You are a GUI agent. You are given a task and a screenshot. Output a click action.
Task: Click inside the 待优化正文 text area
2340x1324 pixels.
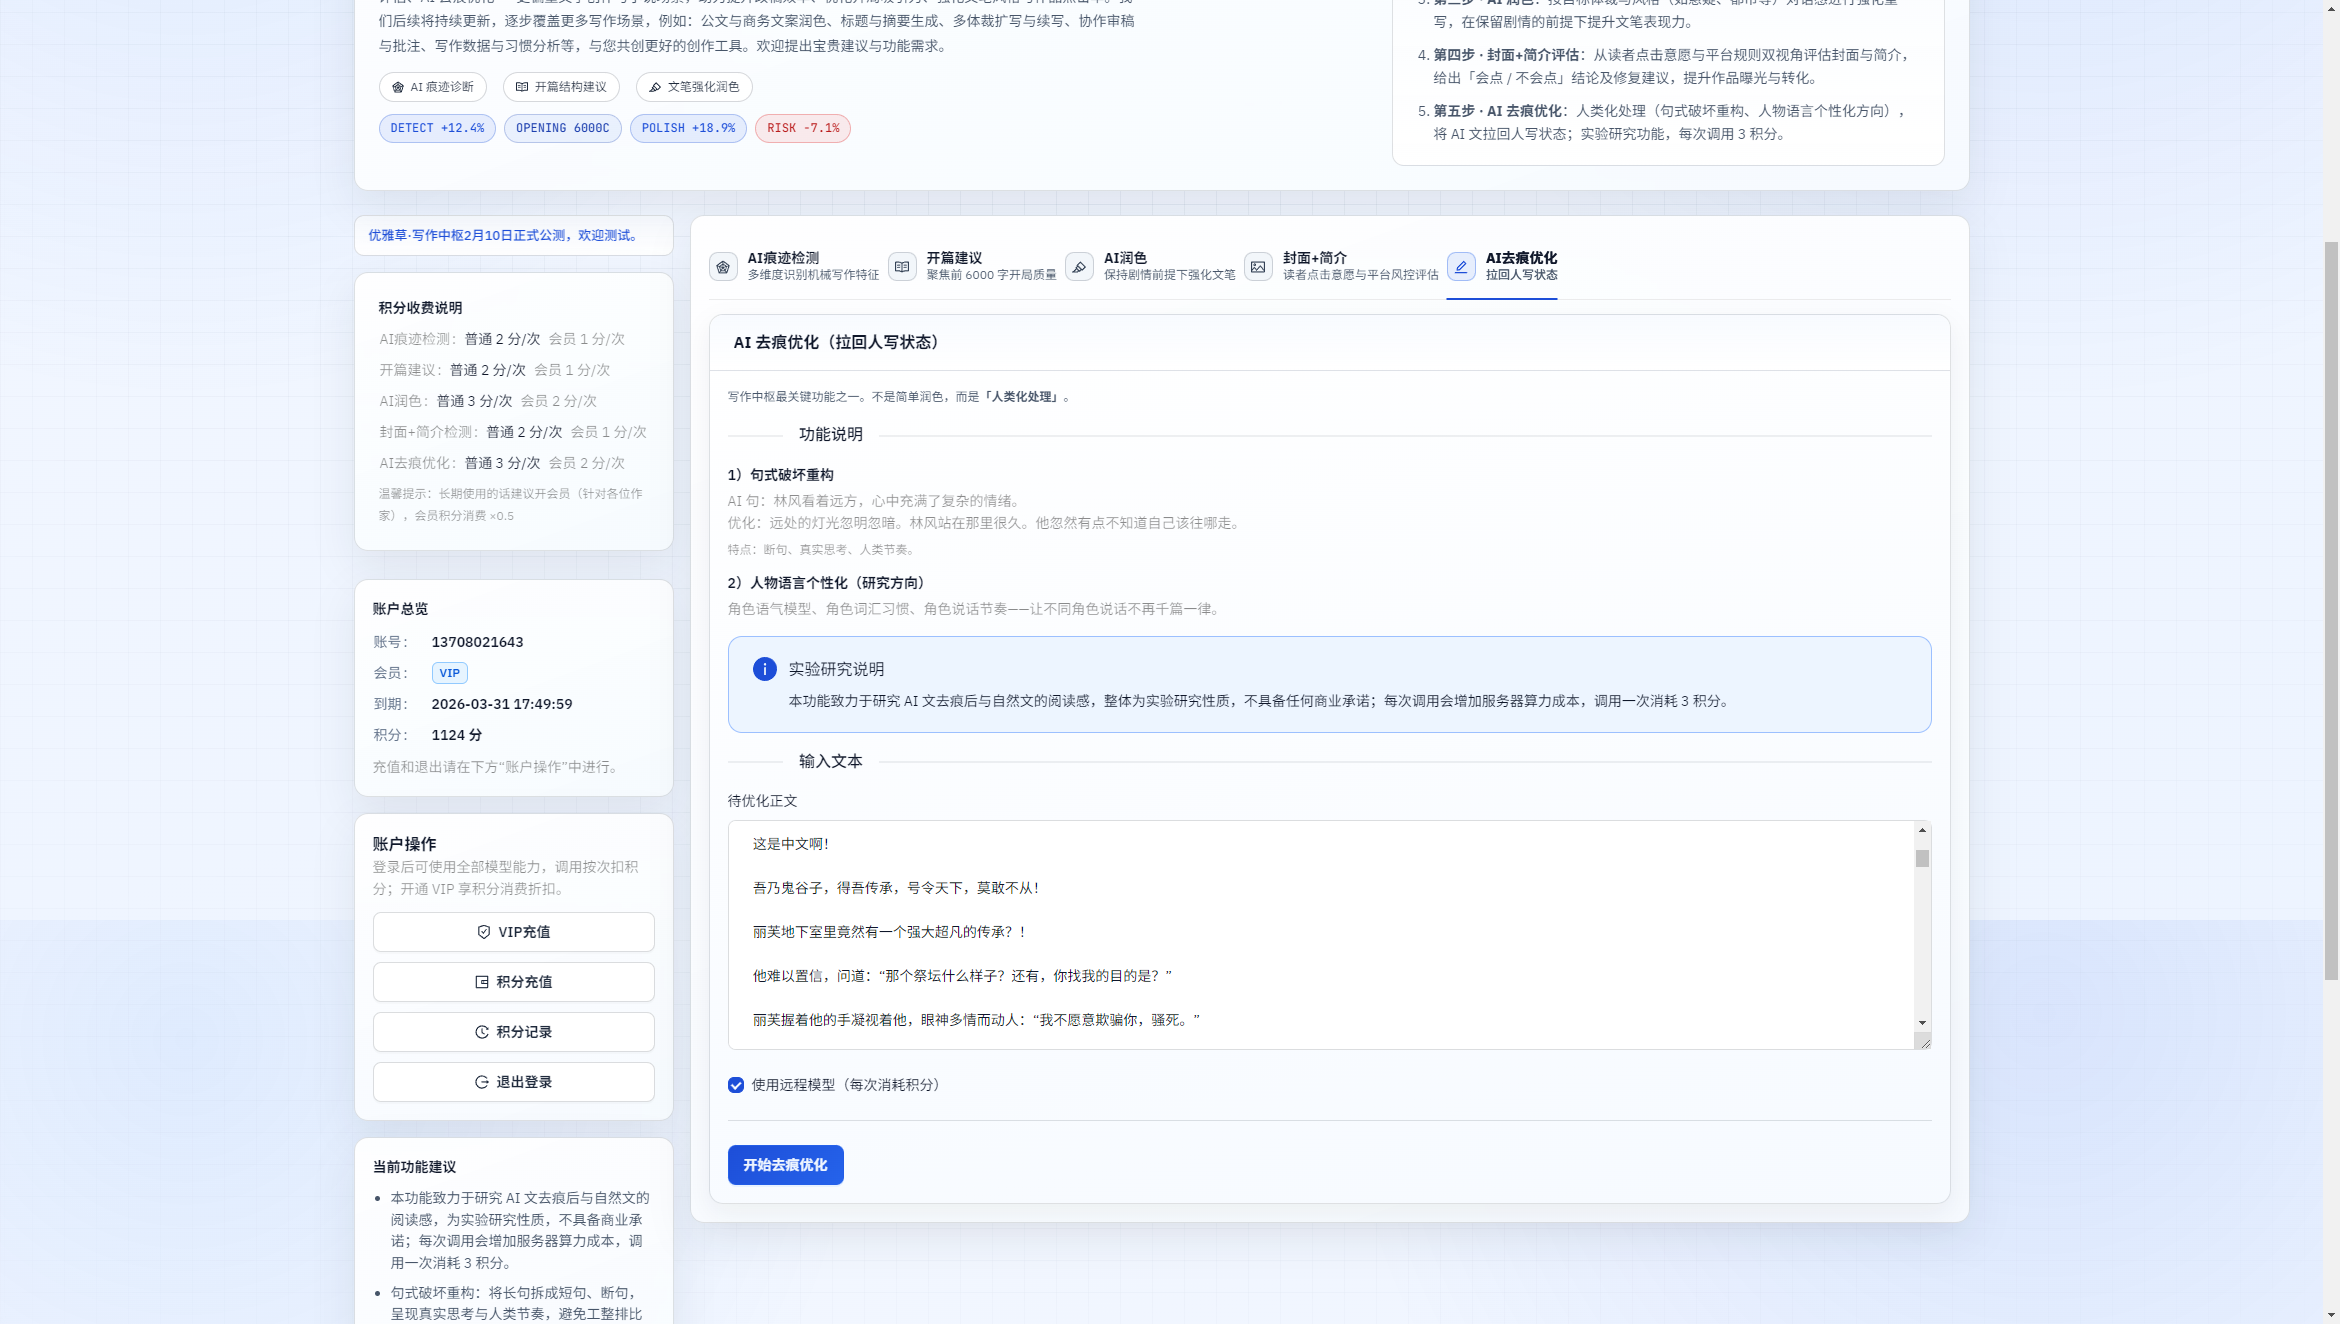[1320, 935]
